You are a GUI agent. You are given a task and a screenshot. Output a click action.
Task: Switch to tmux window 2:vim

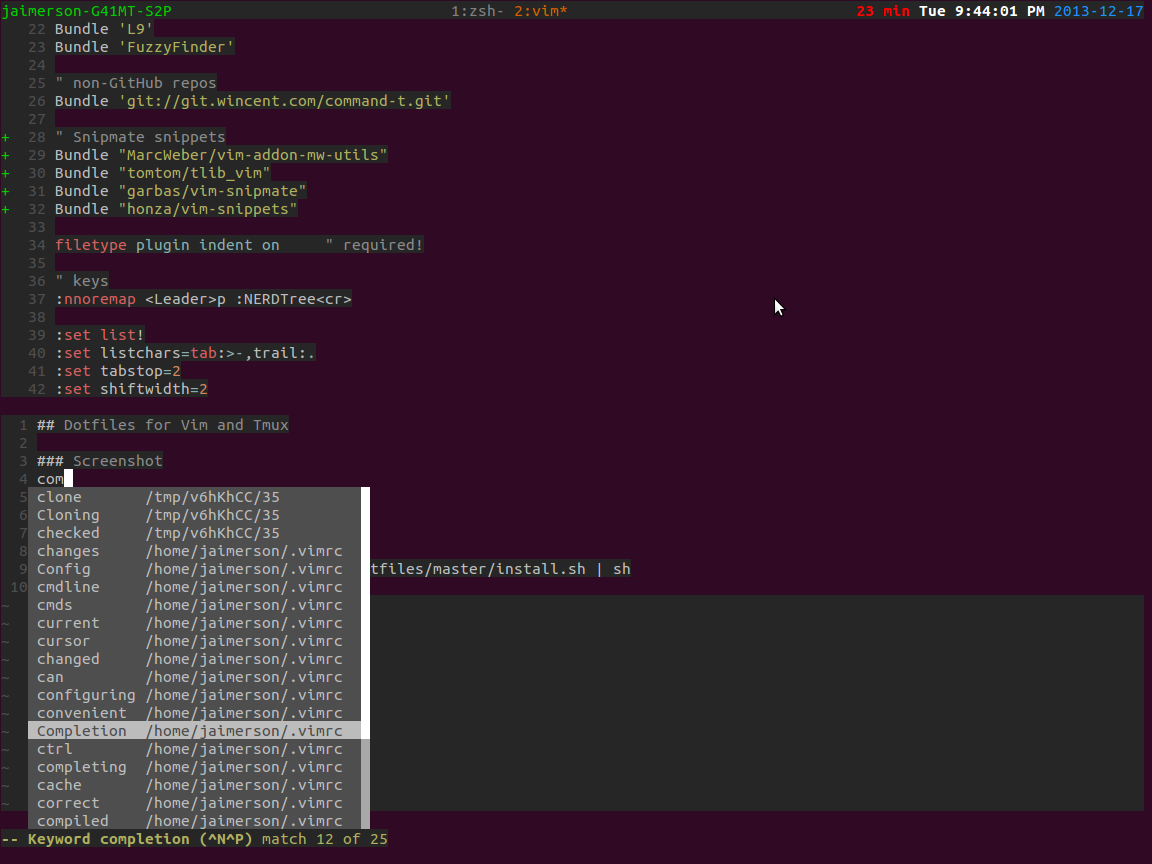point(541,11)
